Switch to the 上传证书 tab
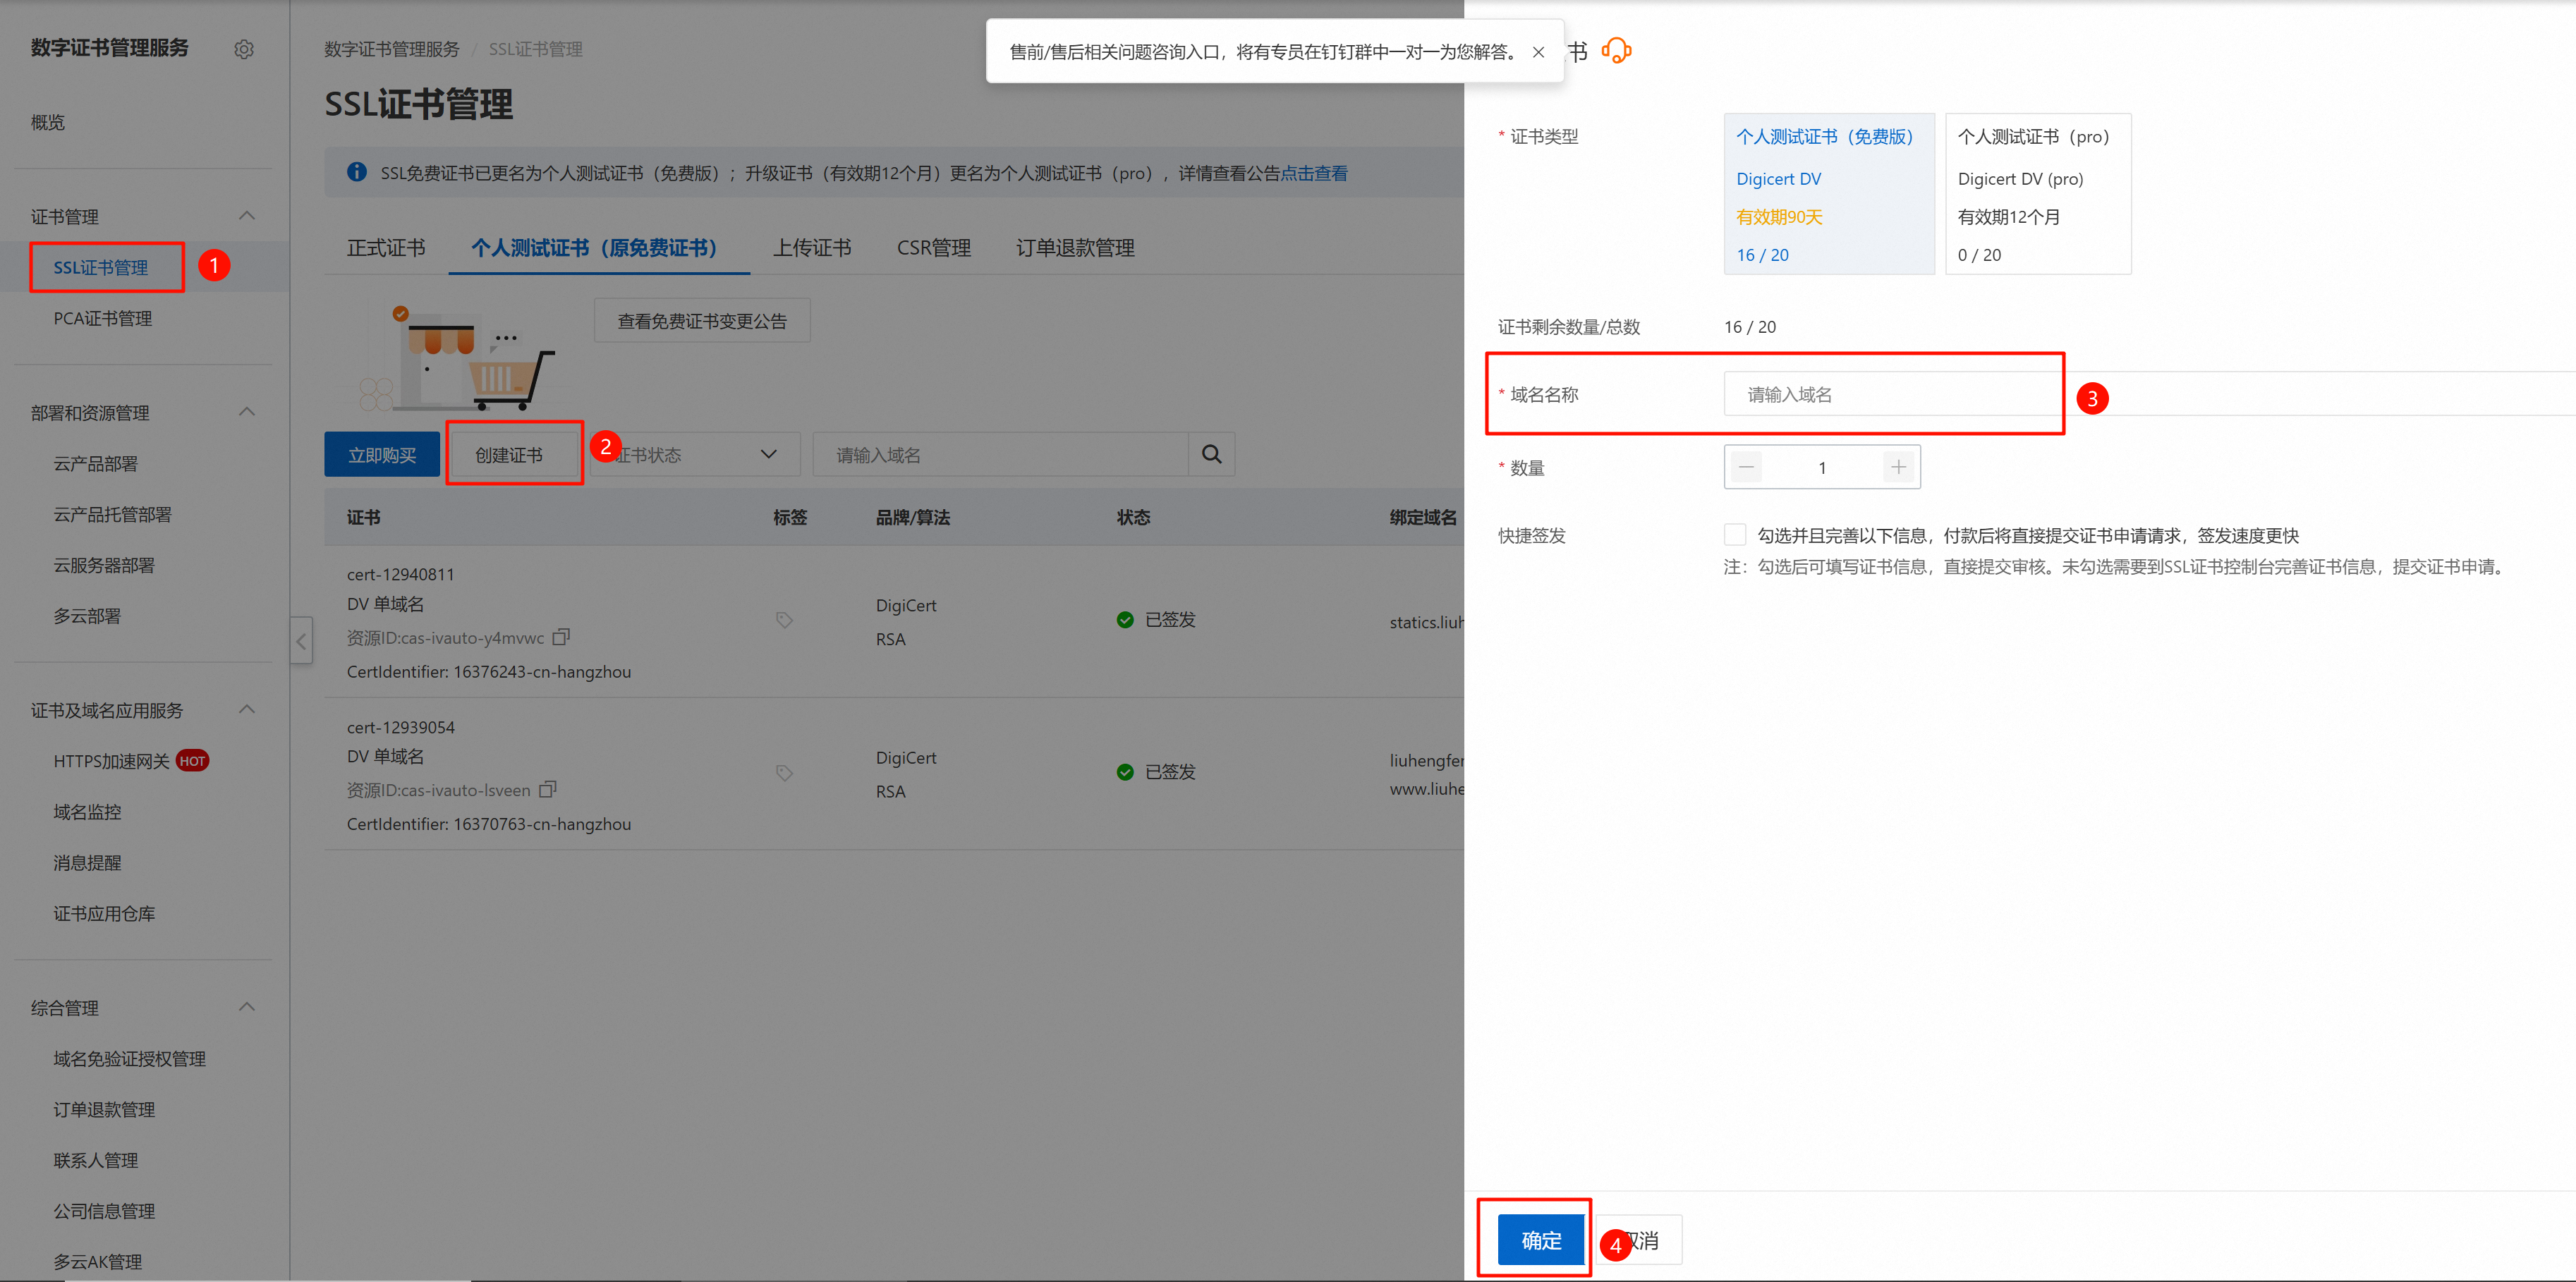 coord(811,248)
